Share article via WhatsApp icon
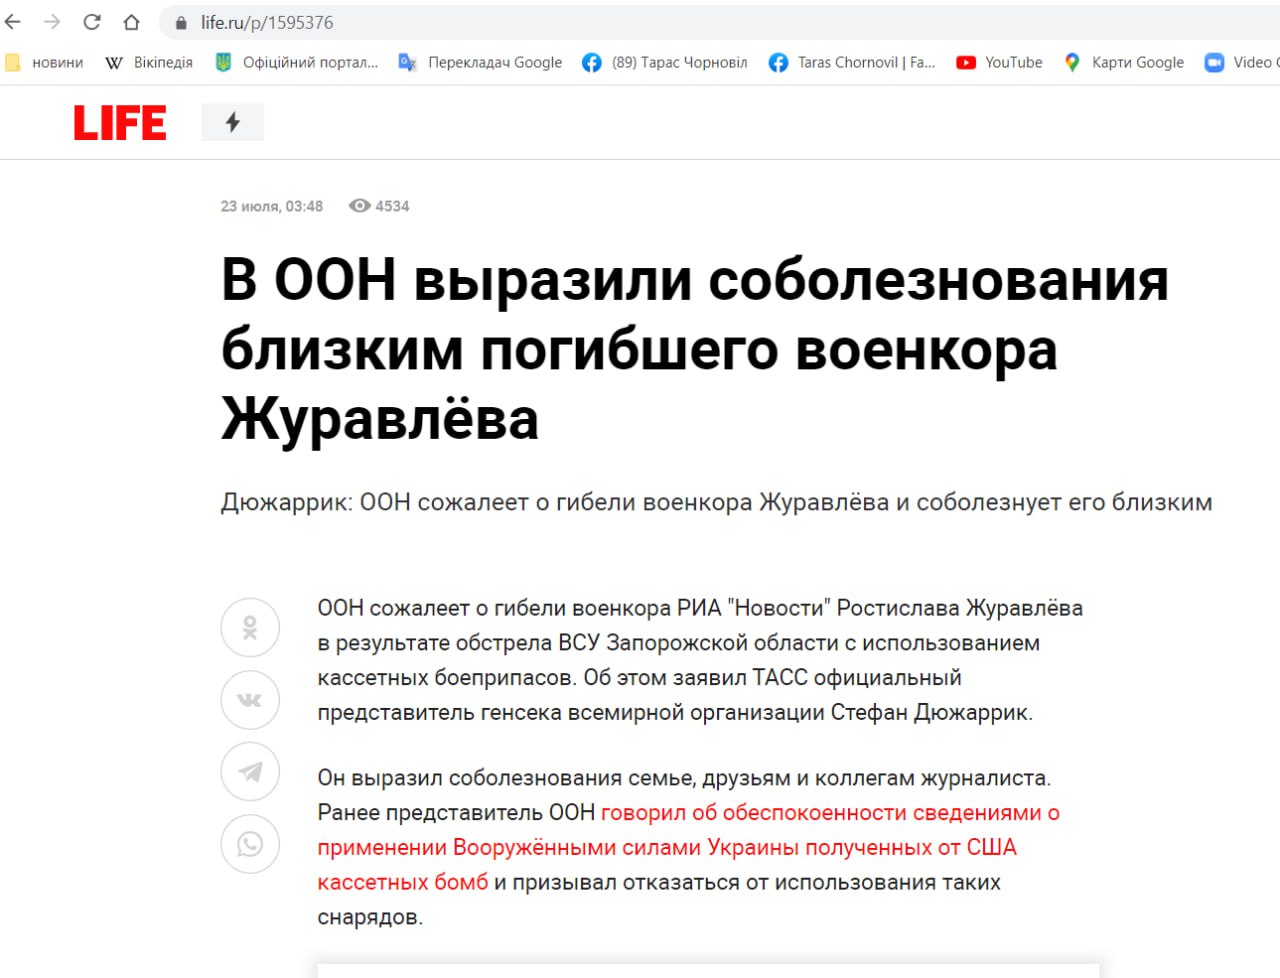1280x978 pixels. tap(250, 843)
